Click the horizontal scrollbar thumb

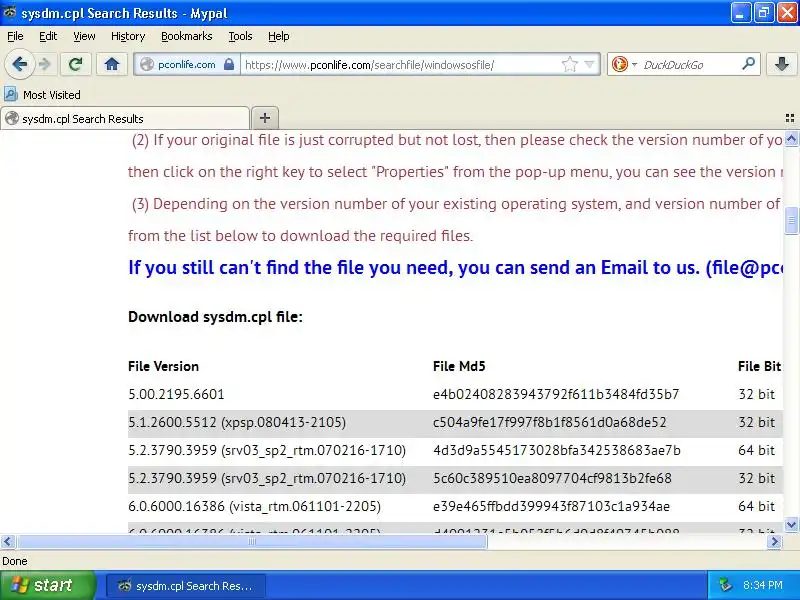[x=252, y=541]
